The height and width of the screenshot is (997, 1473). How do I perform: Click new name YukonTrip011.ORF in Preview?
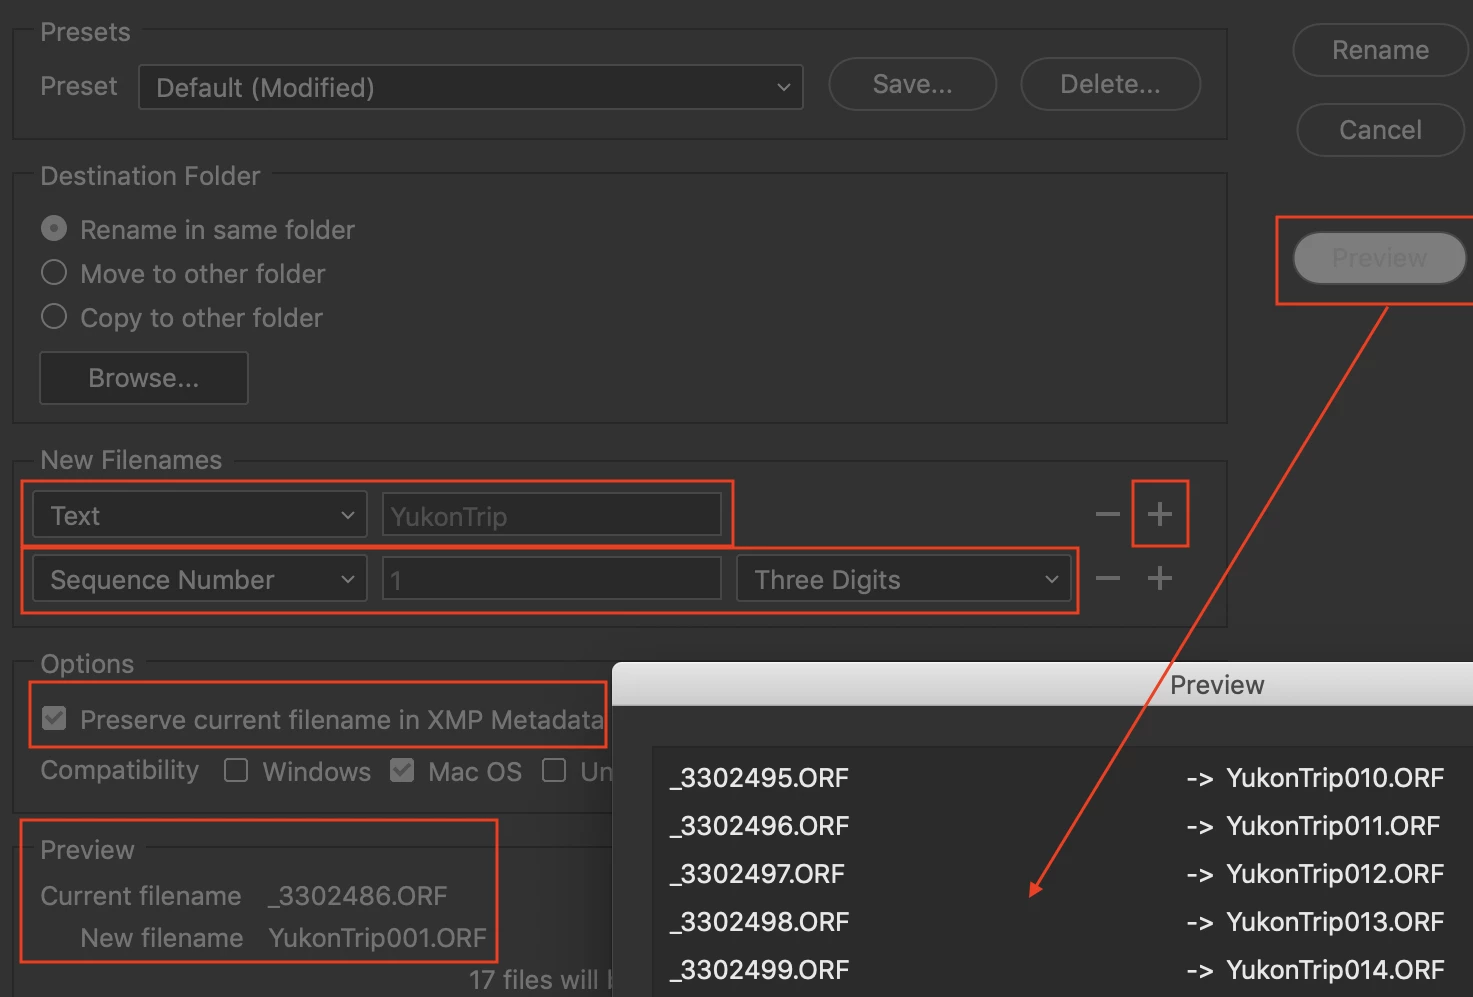tap(1333, 825)
